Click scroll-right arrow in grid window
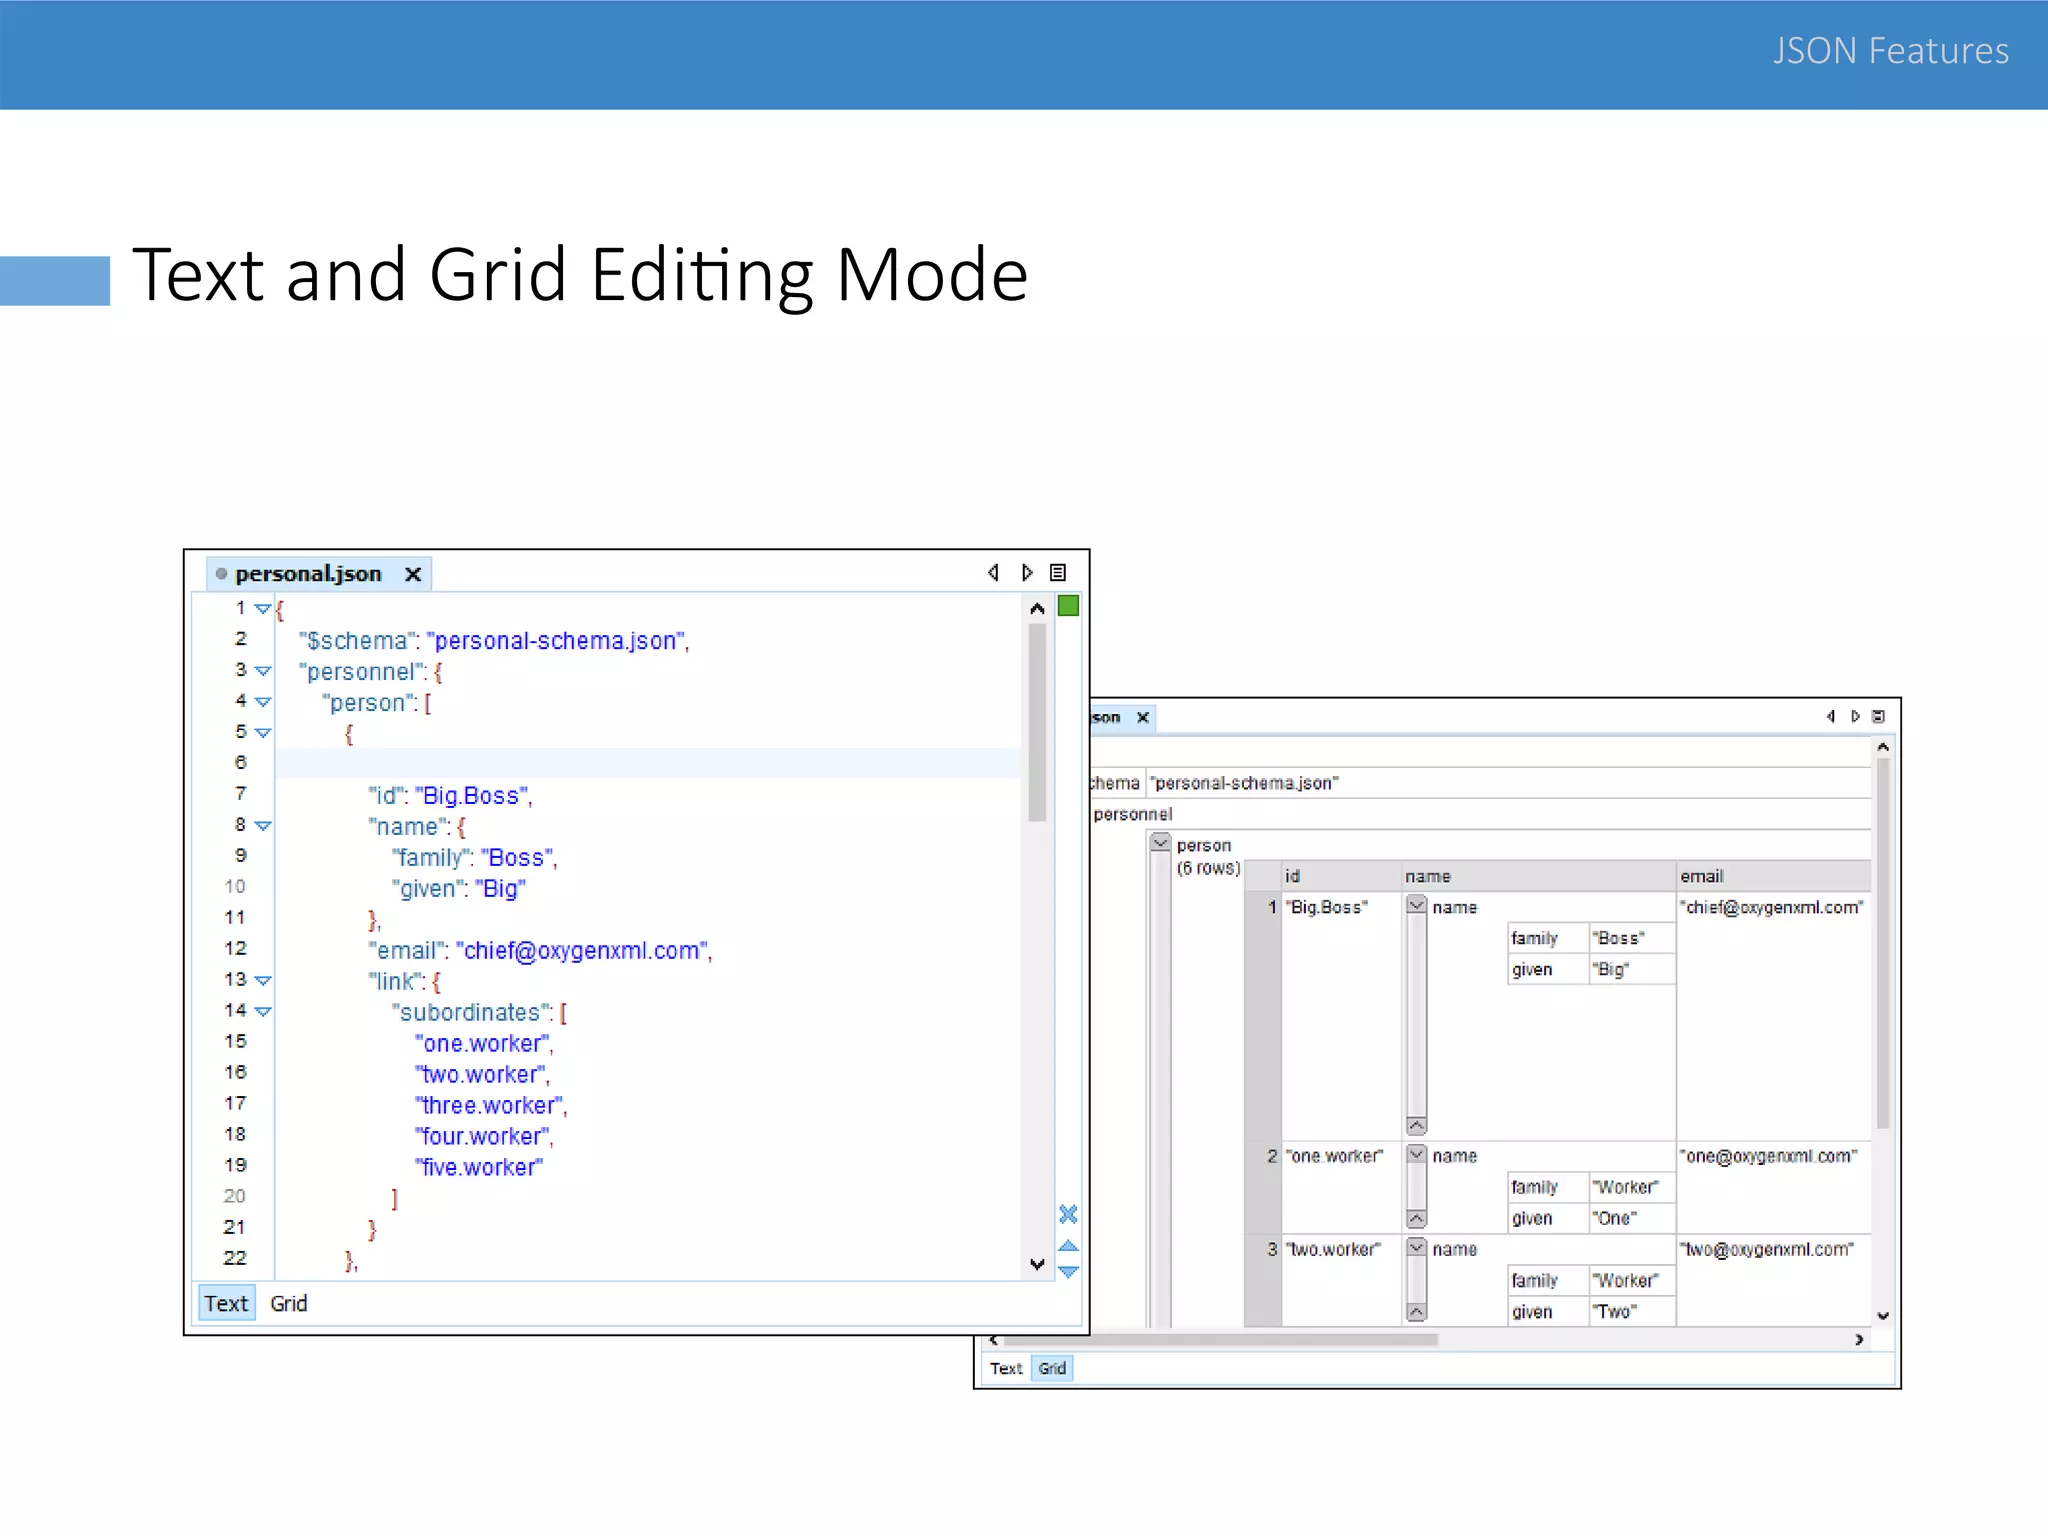This screenshot has height=1536, width=2048. click(1859, 1339)
